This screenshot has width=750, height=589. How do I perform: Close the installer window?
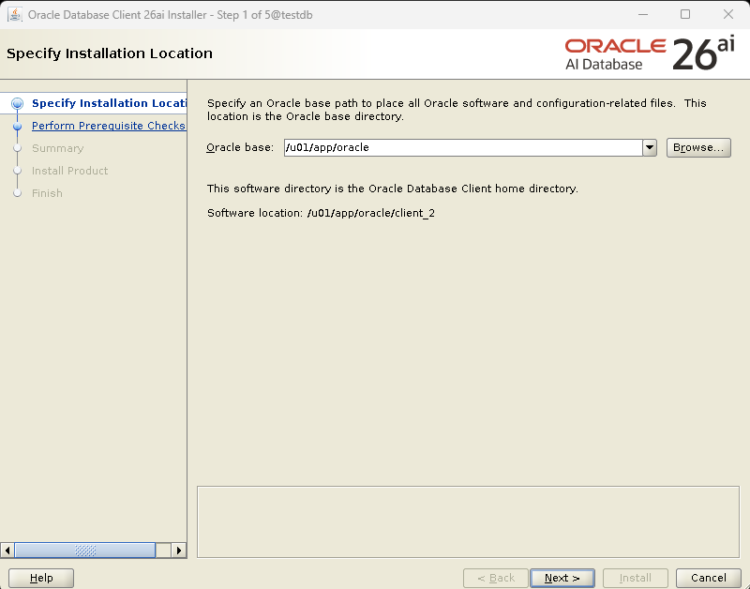(728, 15)
